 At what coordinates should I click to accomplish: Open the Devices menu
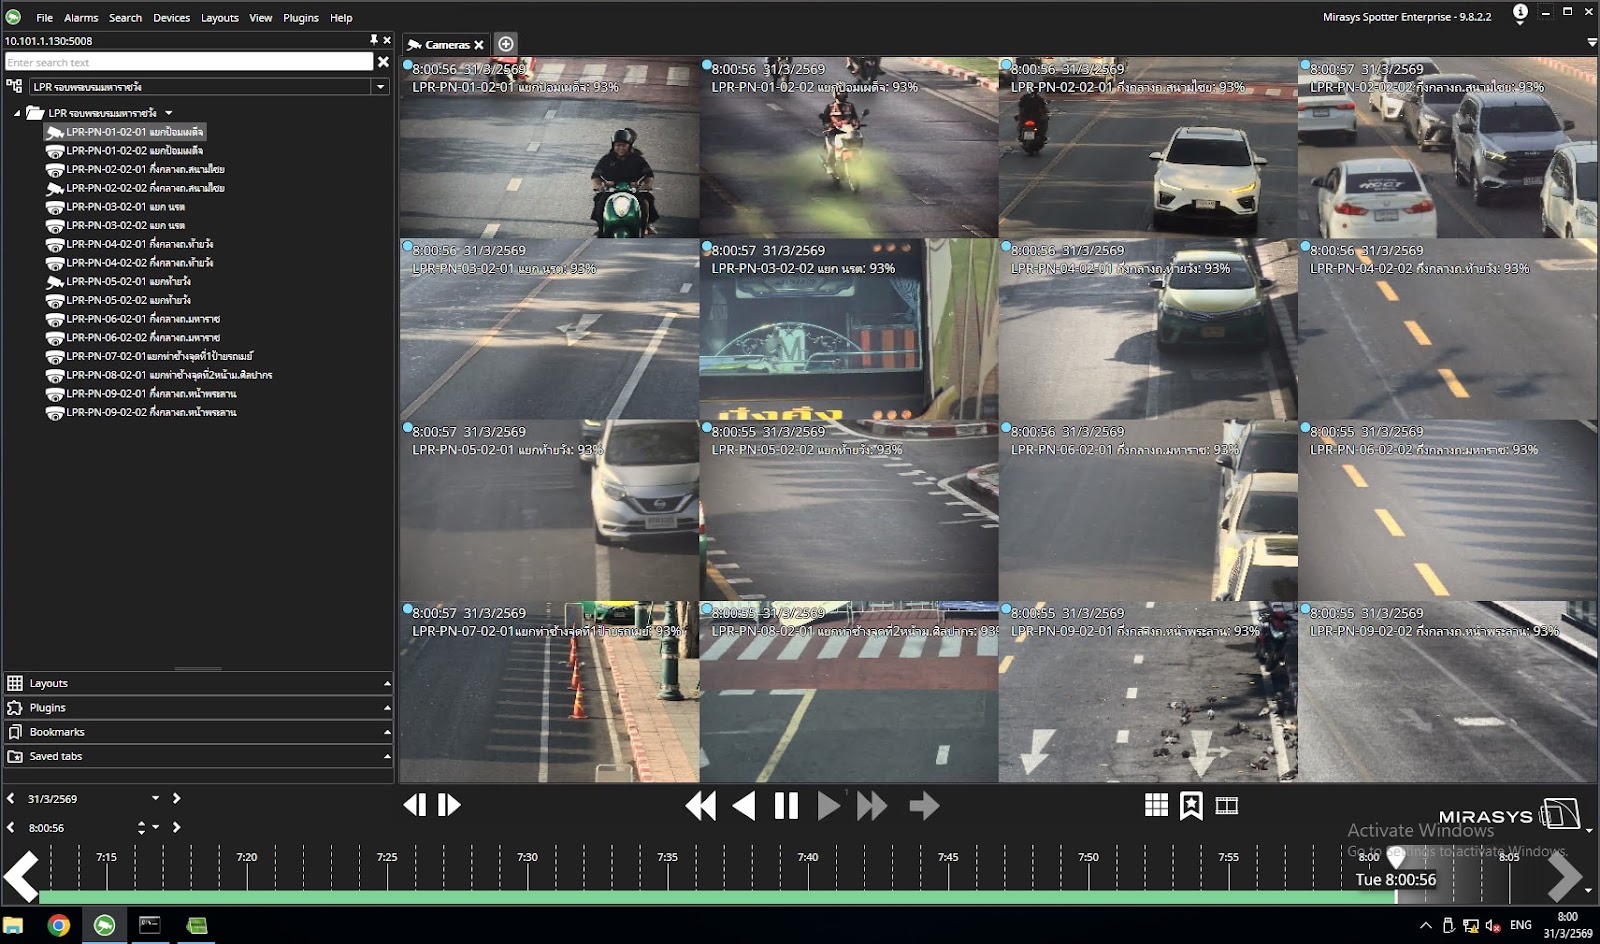pos(171,18)
